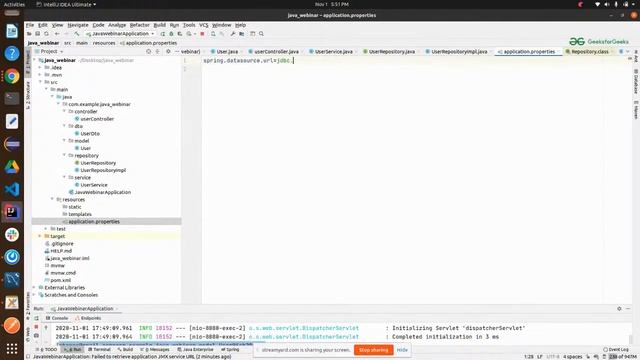Select UserRepositoryImpl in the project tree

click(103, 170)
